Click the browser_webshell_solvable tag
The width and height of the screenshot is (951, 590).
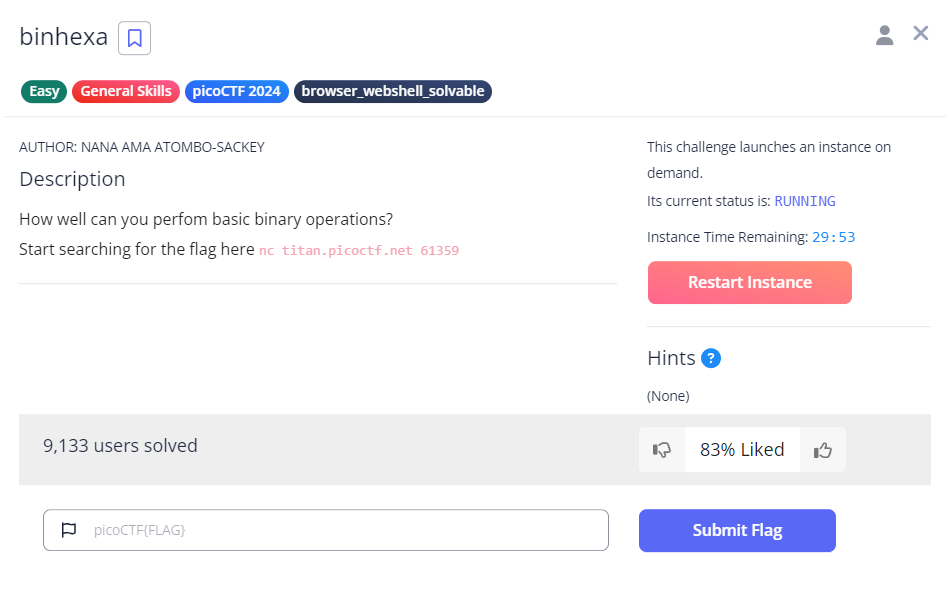[x=393, y=91]
